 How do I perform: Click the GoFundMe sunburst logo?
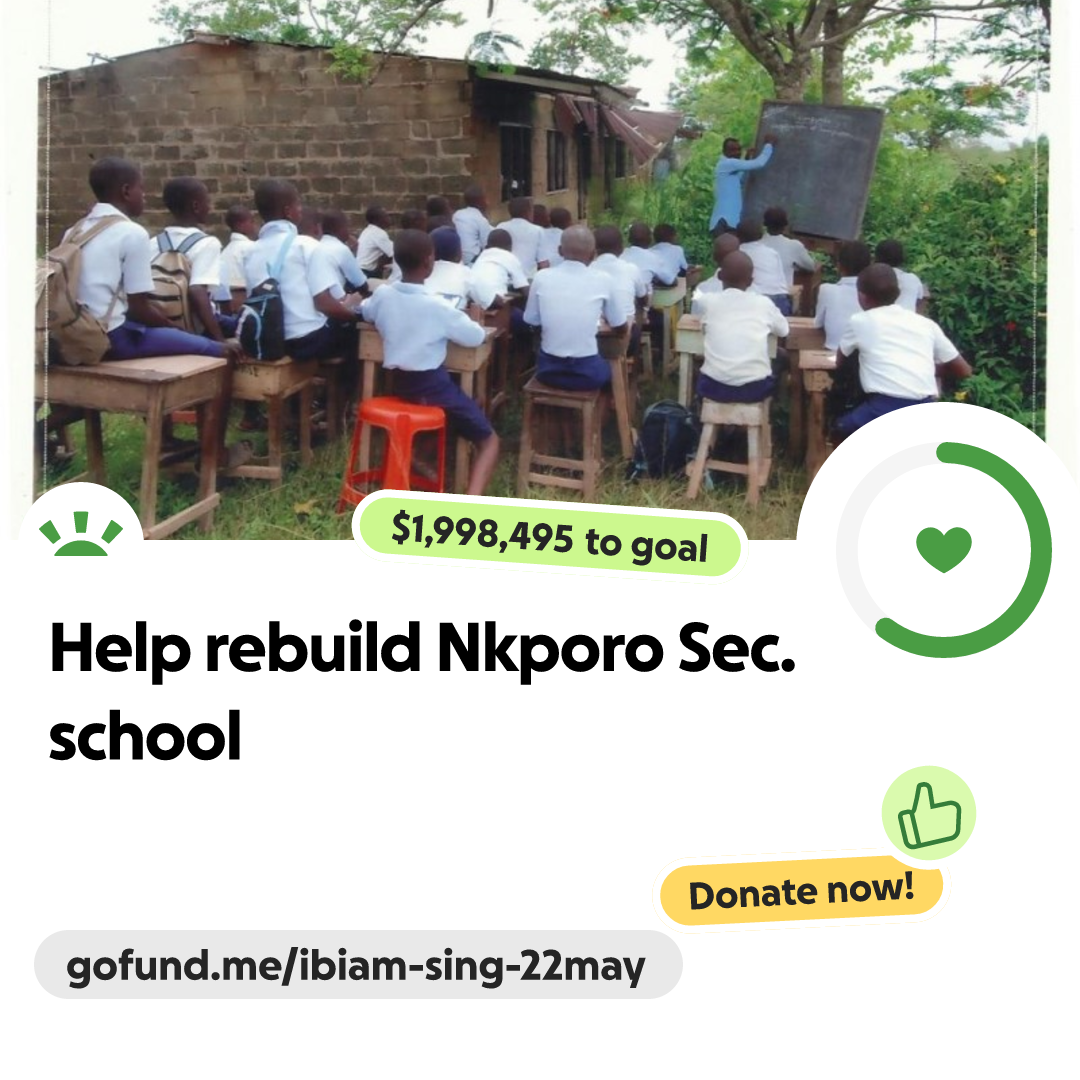tap(81, 533)
